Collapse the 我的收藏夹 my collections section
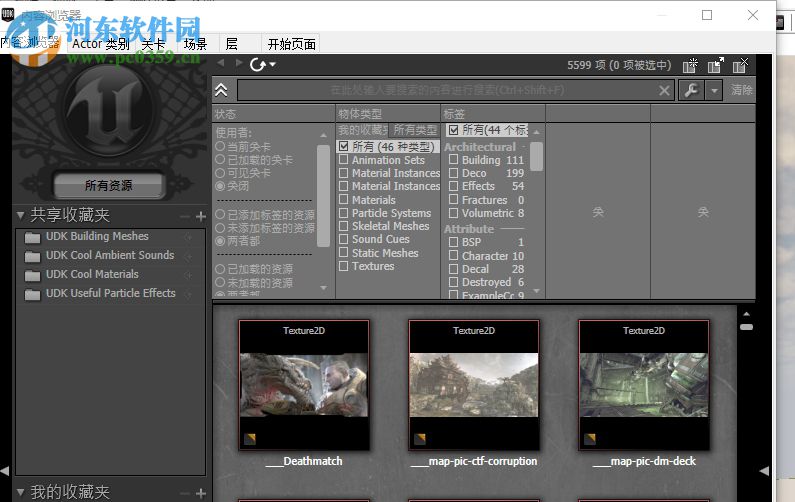Viewport: 795px width, 502px height. tap(21, 492)
